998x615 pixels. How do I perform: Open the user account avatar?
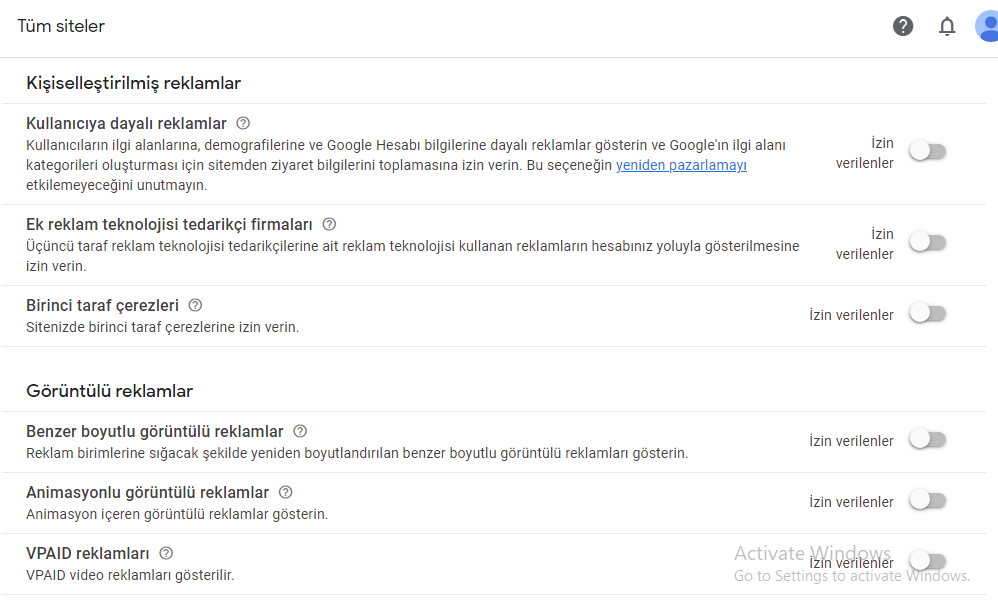coord(987,26)
